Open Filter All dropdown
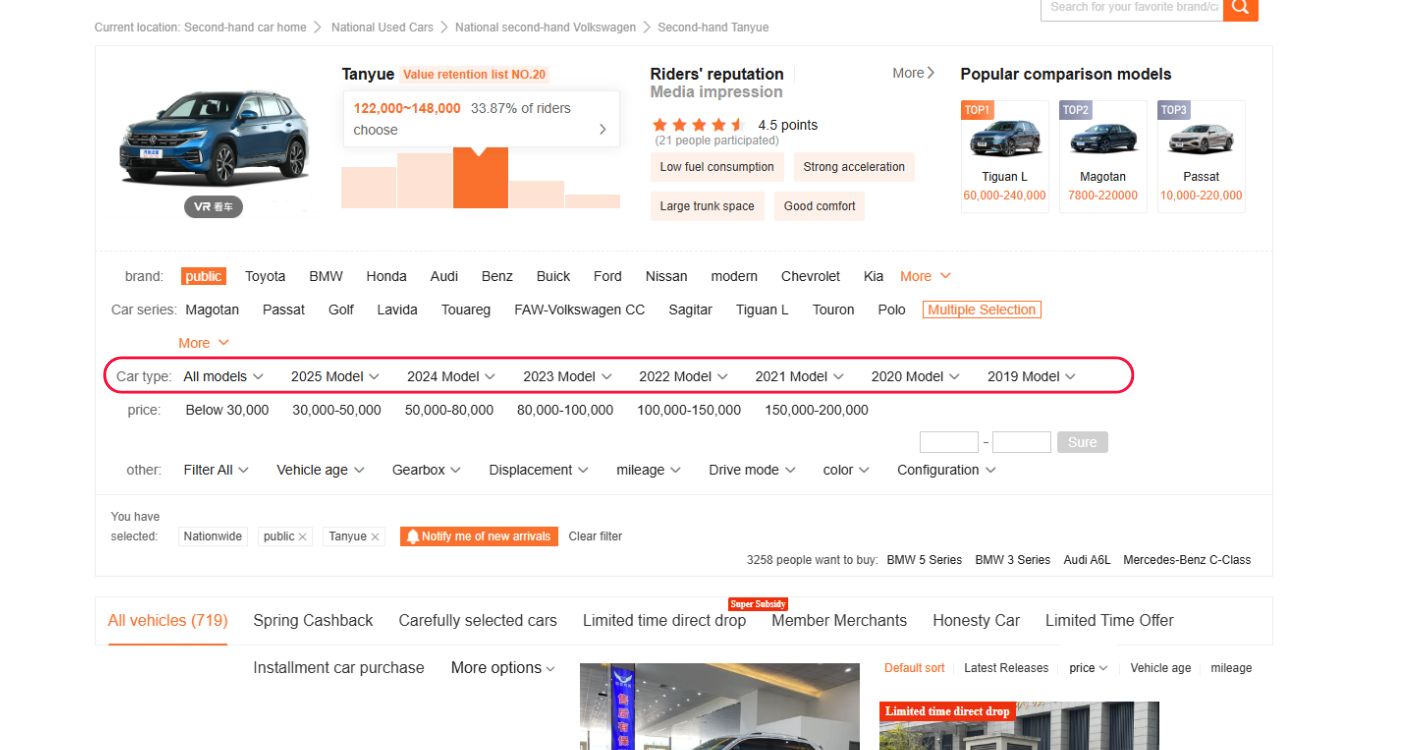1425x750 pixels. click(x=216, y=470)
